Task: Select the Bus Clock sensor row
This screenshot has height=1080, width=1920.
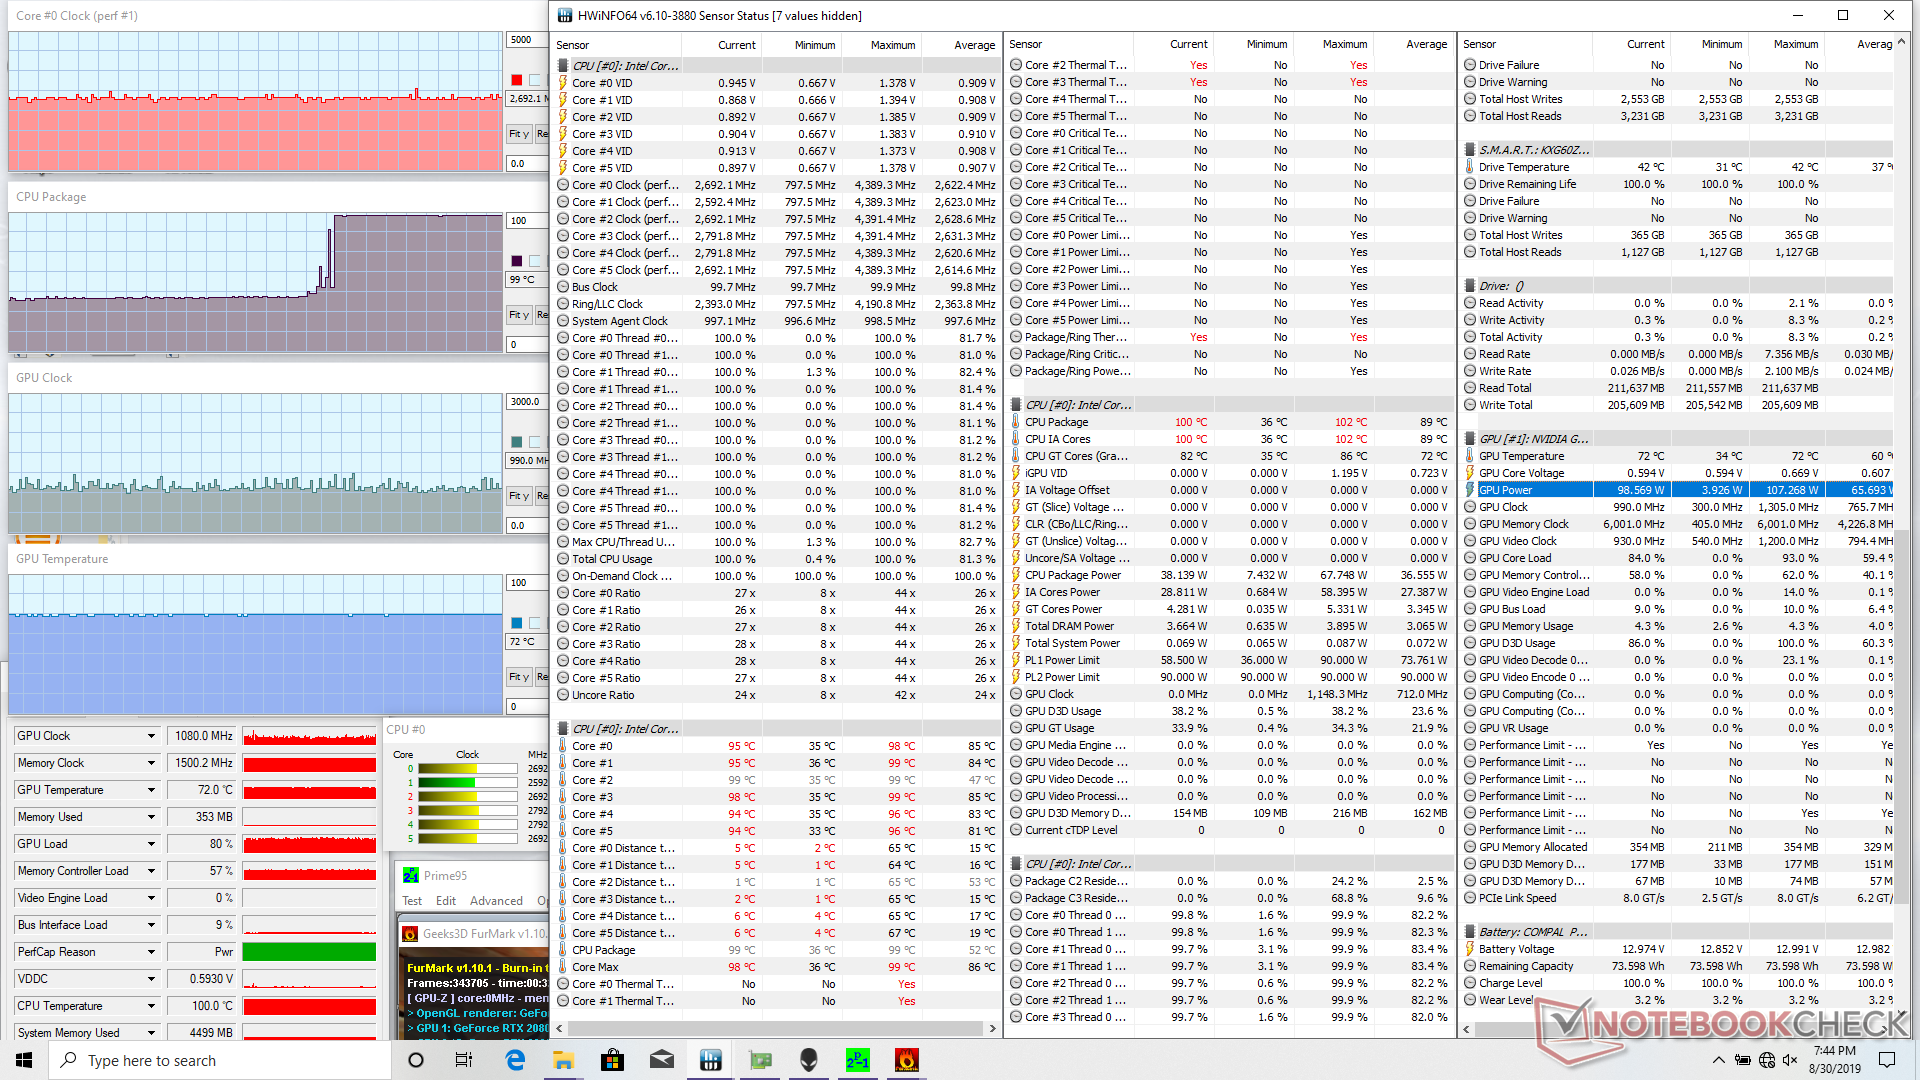Action: click(776, 287)
